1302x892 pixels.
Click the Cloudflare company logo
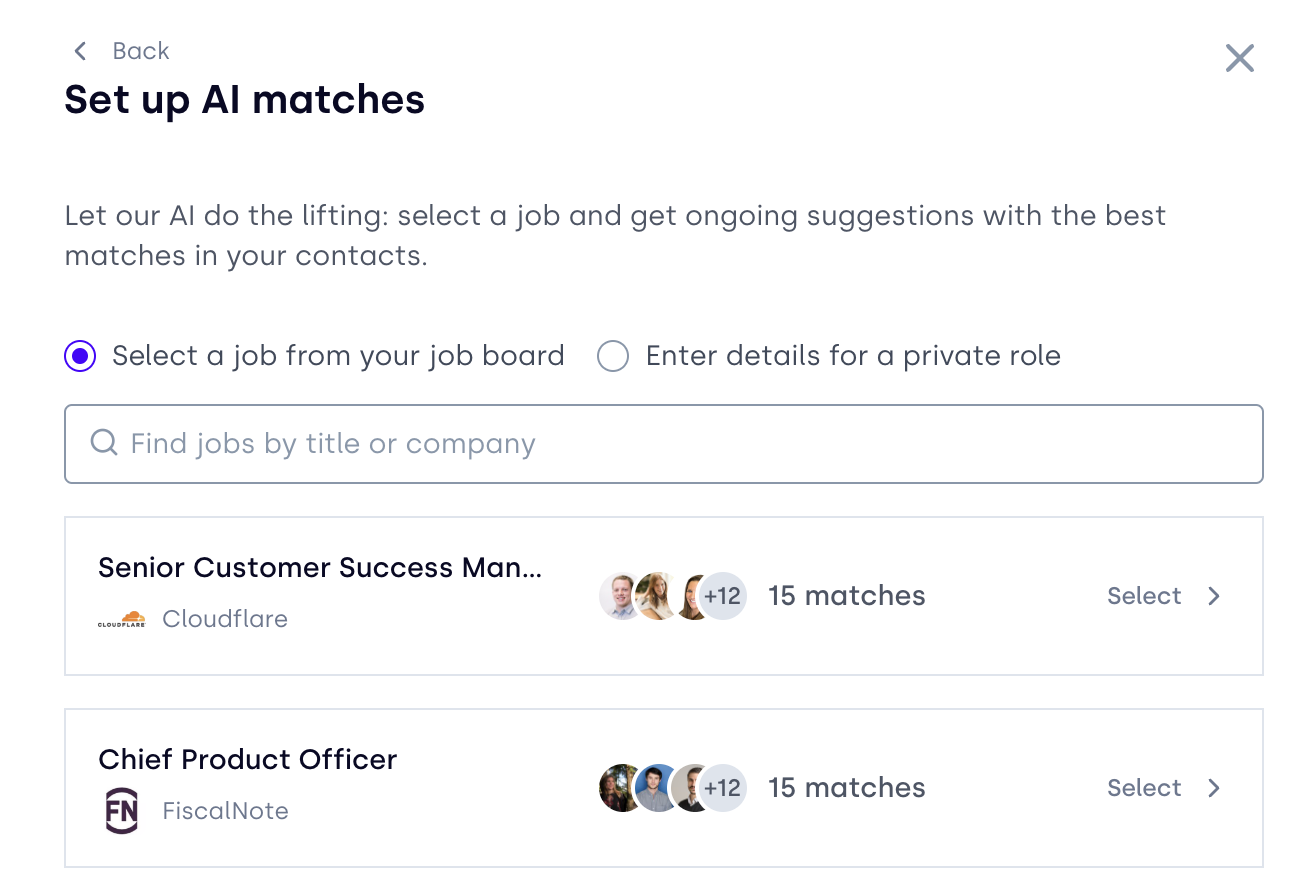(x=121, y=620)
